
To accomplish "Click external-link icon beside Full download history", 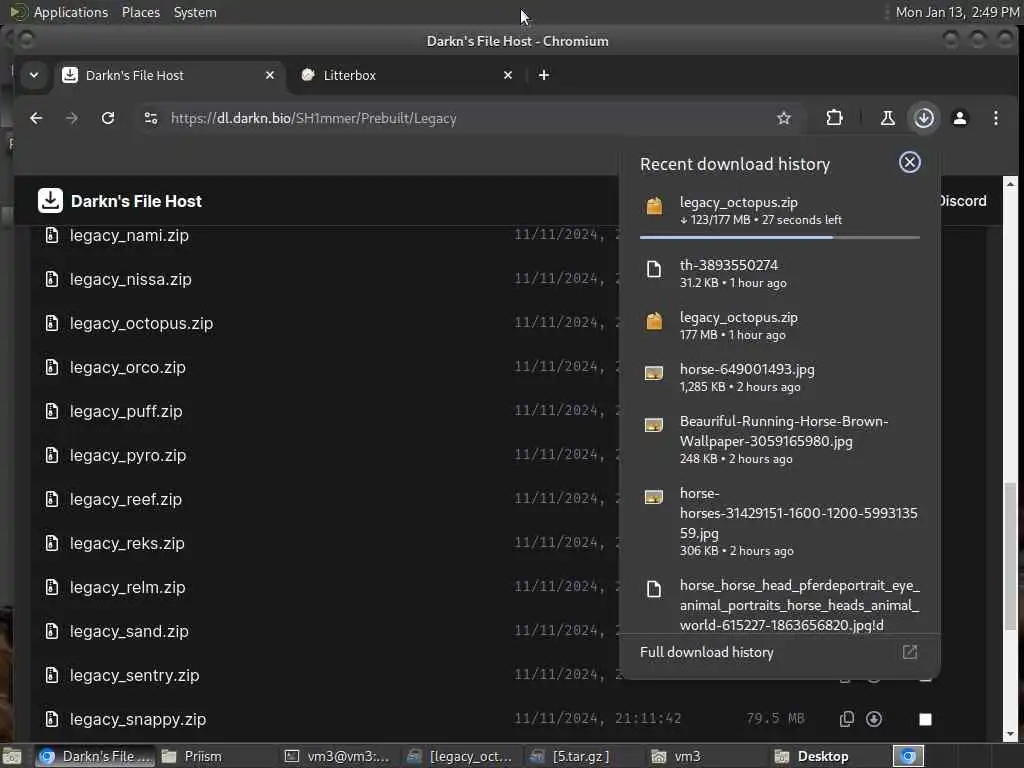I will pyautogui.click(x=910, y=652).
